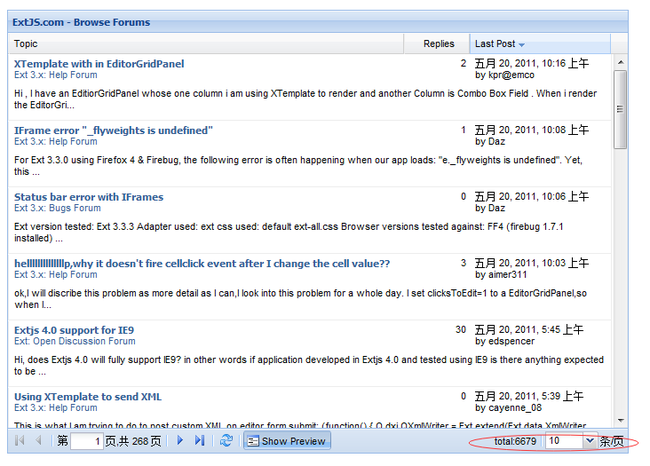650x466 pixels.
Task: Open topic about cellclick event not firing
Action: click(202, 264)
